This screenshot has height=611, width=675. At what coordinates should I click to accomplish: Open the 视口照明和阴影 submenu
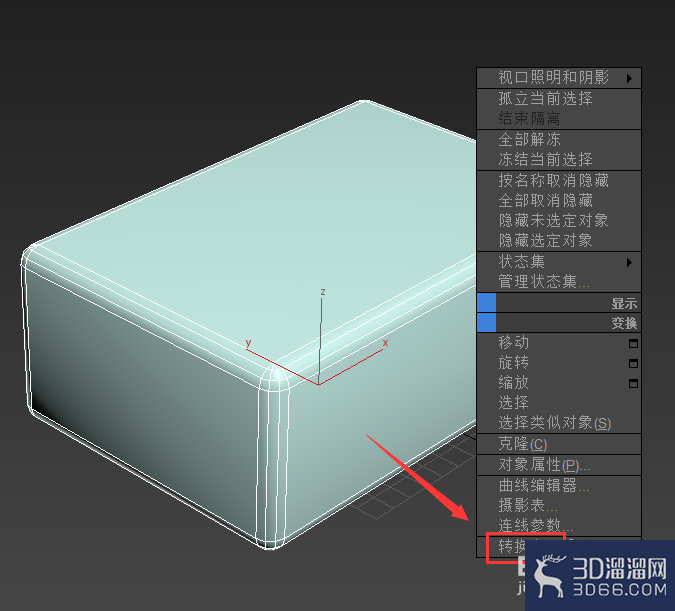(559, 78)
